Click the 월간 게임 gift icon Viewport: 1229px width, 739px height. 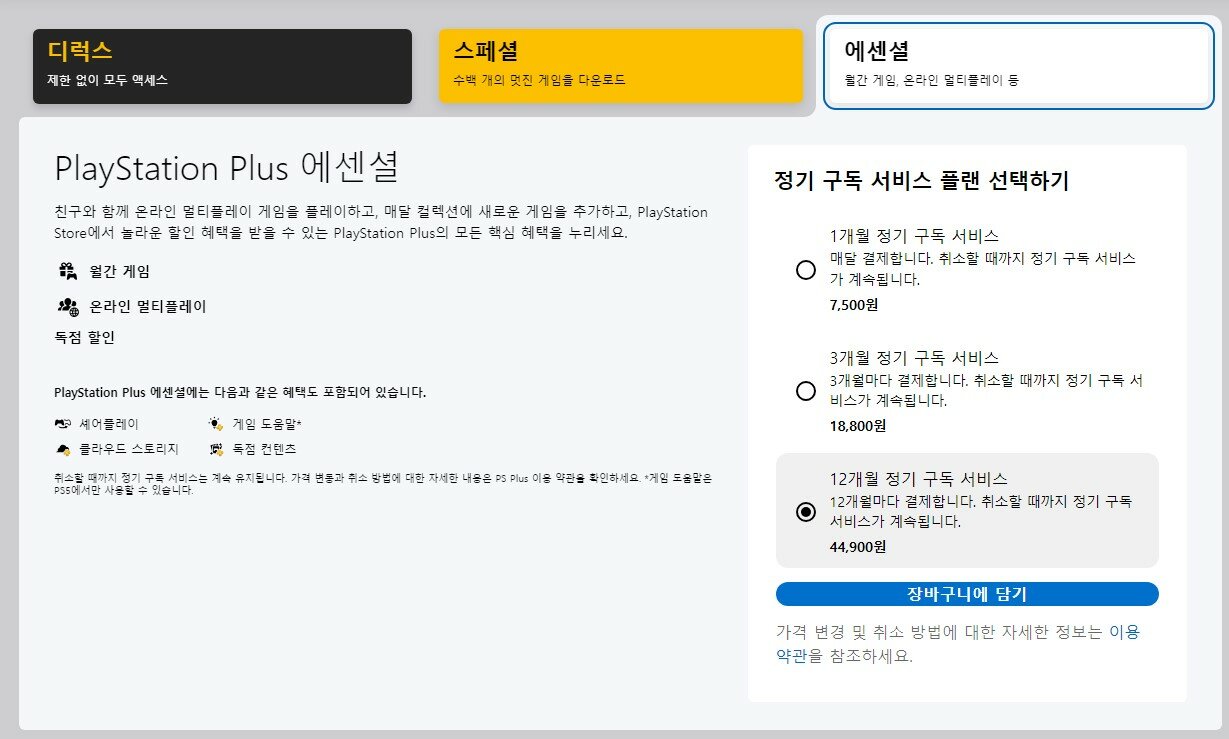tap(68, 271)
